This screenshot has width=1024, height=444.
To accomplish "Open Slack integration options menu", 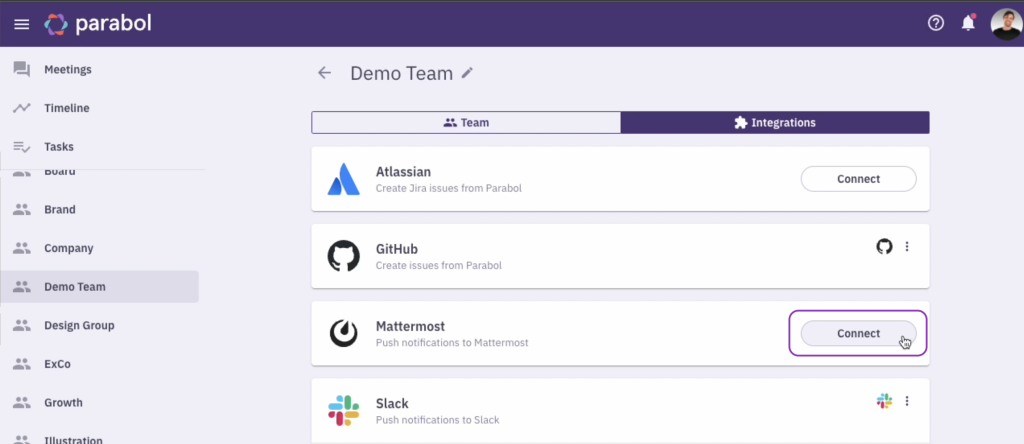I will click(906, 401).
